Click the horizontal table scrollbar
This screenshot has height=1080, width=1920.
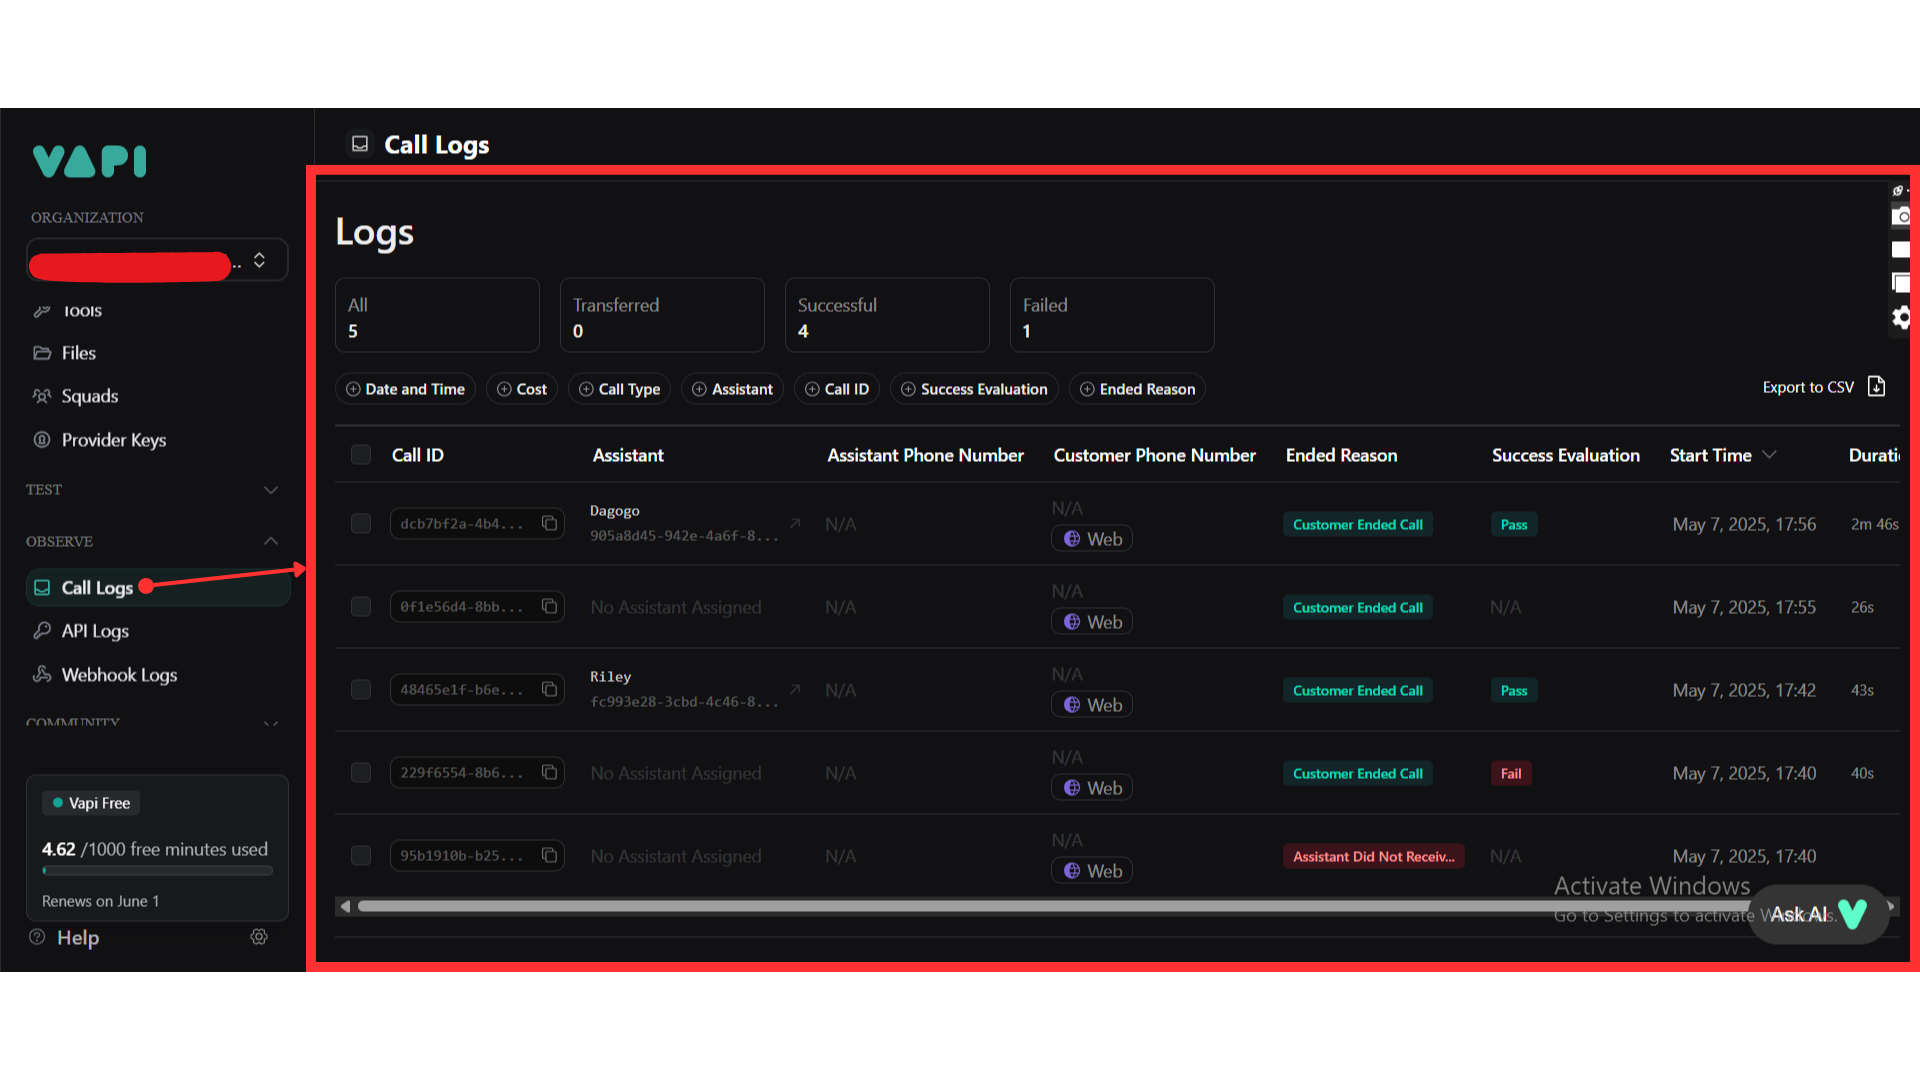1000,907
